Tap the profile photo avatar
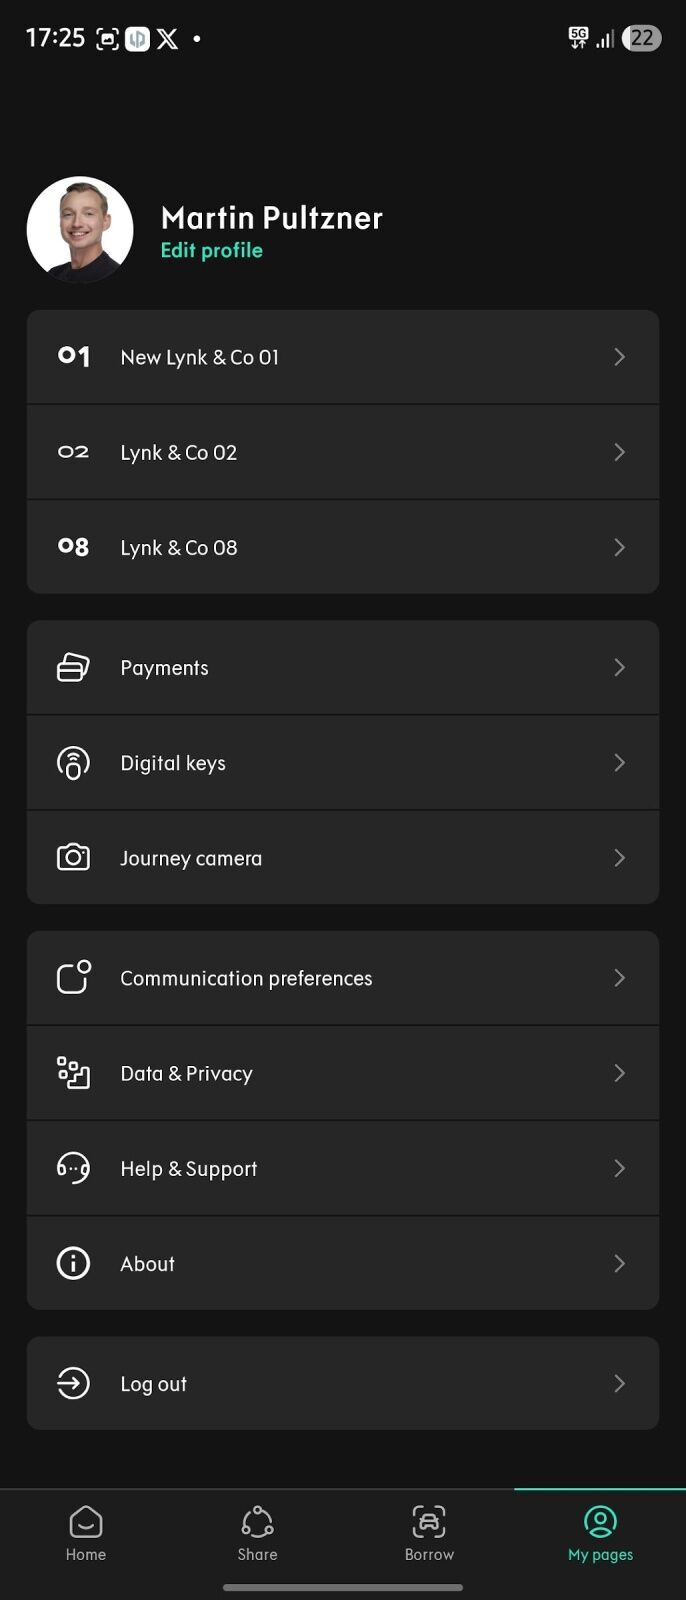Image resolution: width=686 pixels, height=1600 pixels. pos(80,229)
